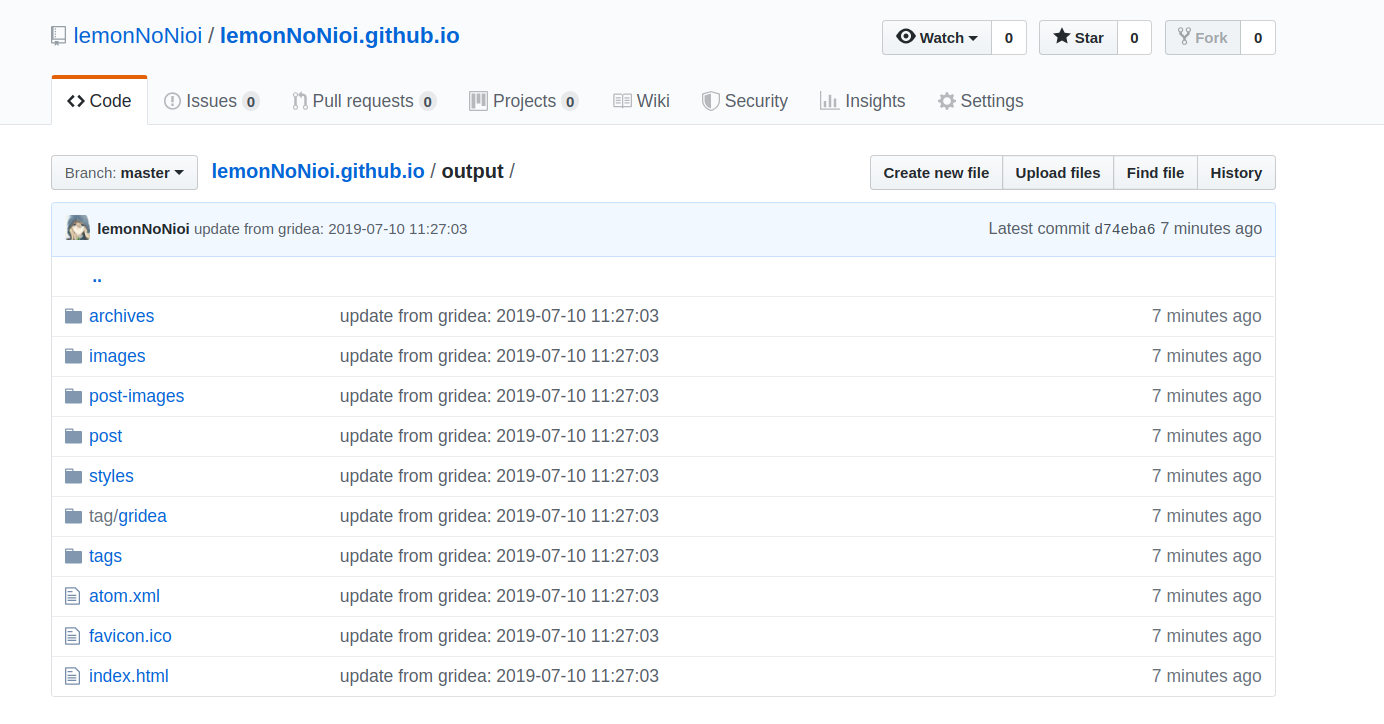The image size is (1384, 724).
Task: Click the Create new file button
Action: pos(935,172)
